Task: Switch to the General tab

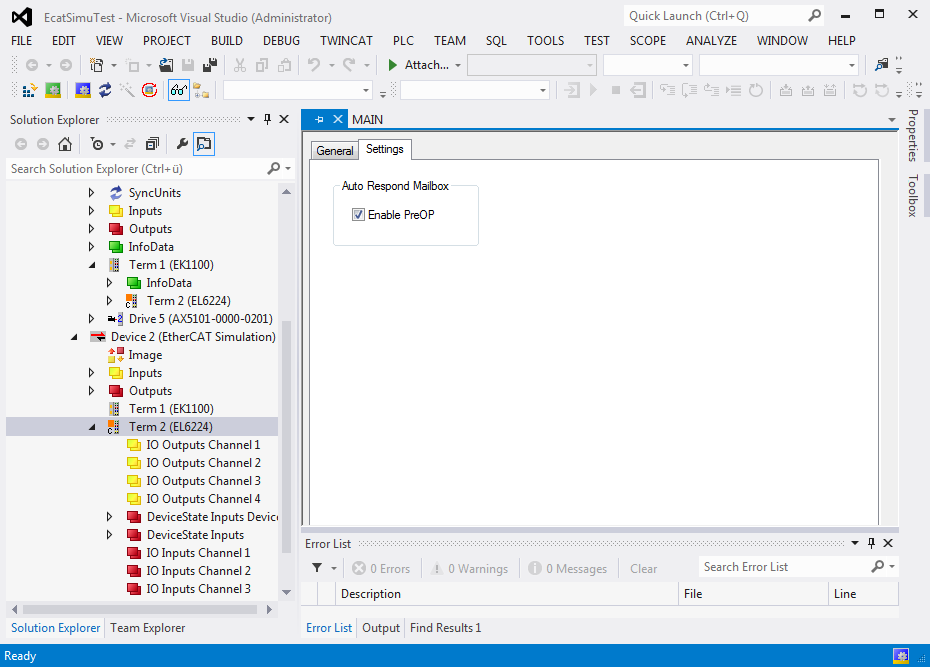Action: click(x=335, y=151)
